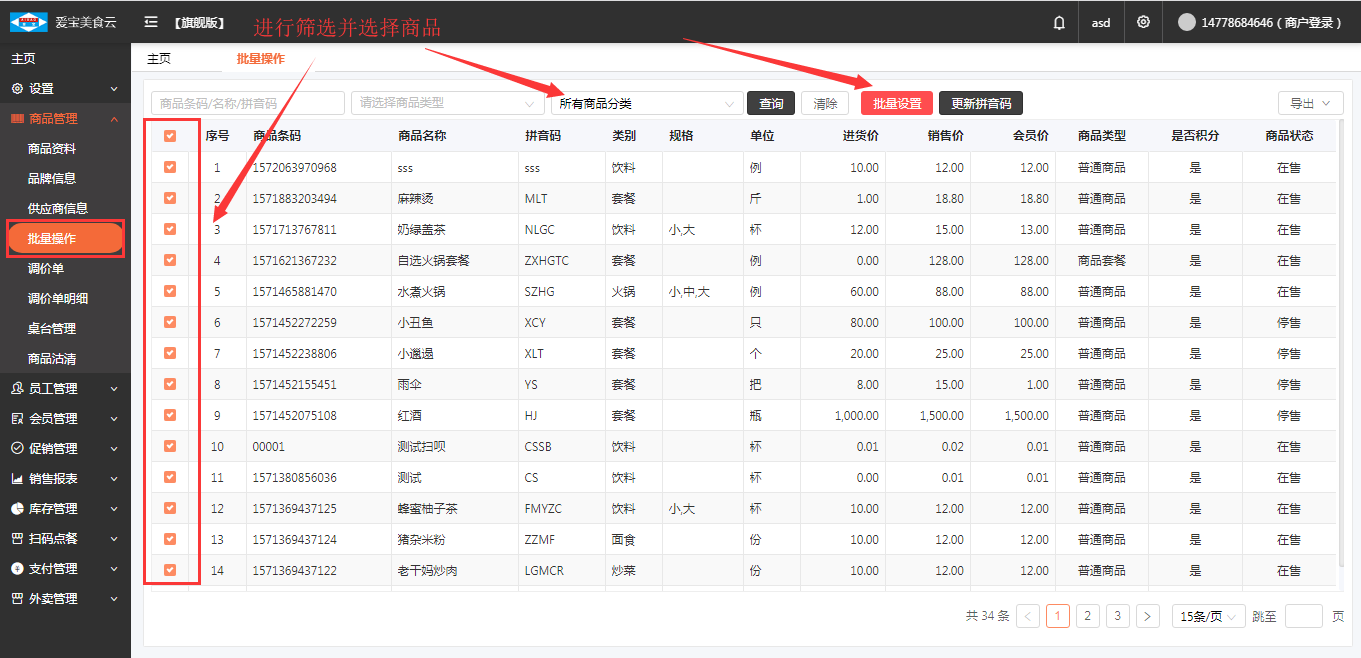The height and width of the screenshot is (658, 1361).
Task: Click the 商品条码/名称/拼音码 search field
Action: (x=247, y=103)
